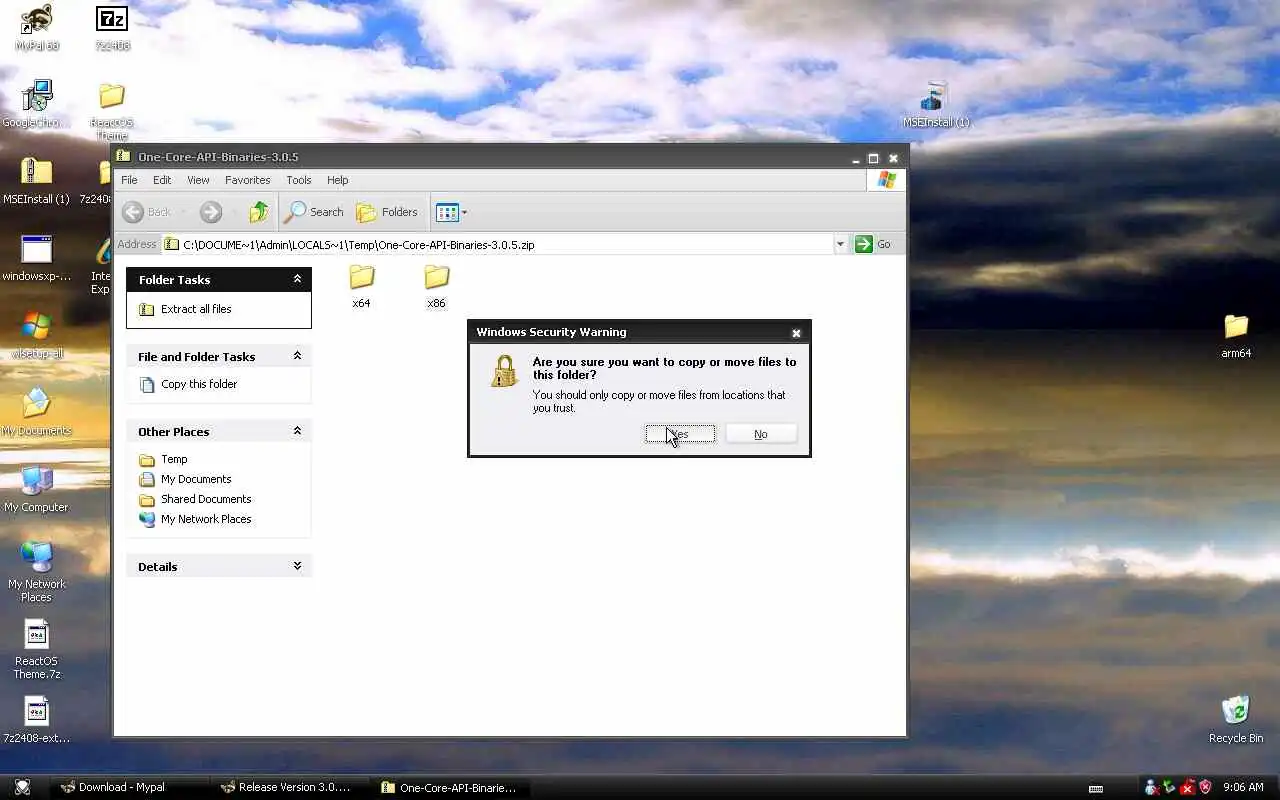Select My Network Places desktop icon

click(x=37, y=572)
